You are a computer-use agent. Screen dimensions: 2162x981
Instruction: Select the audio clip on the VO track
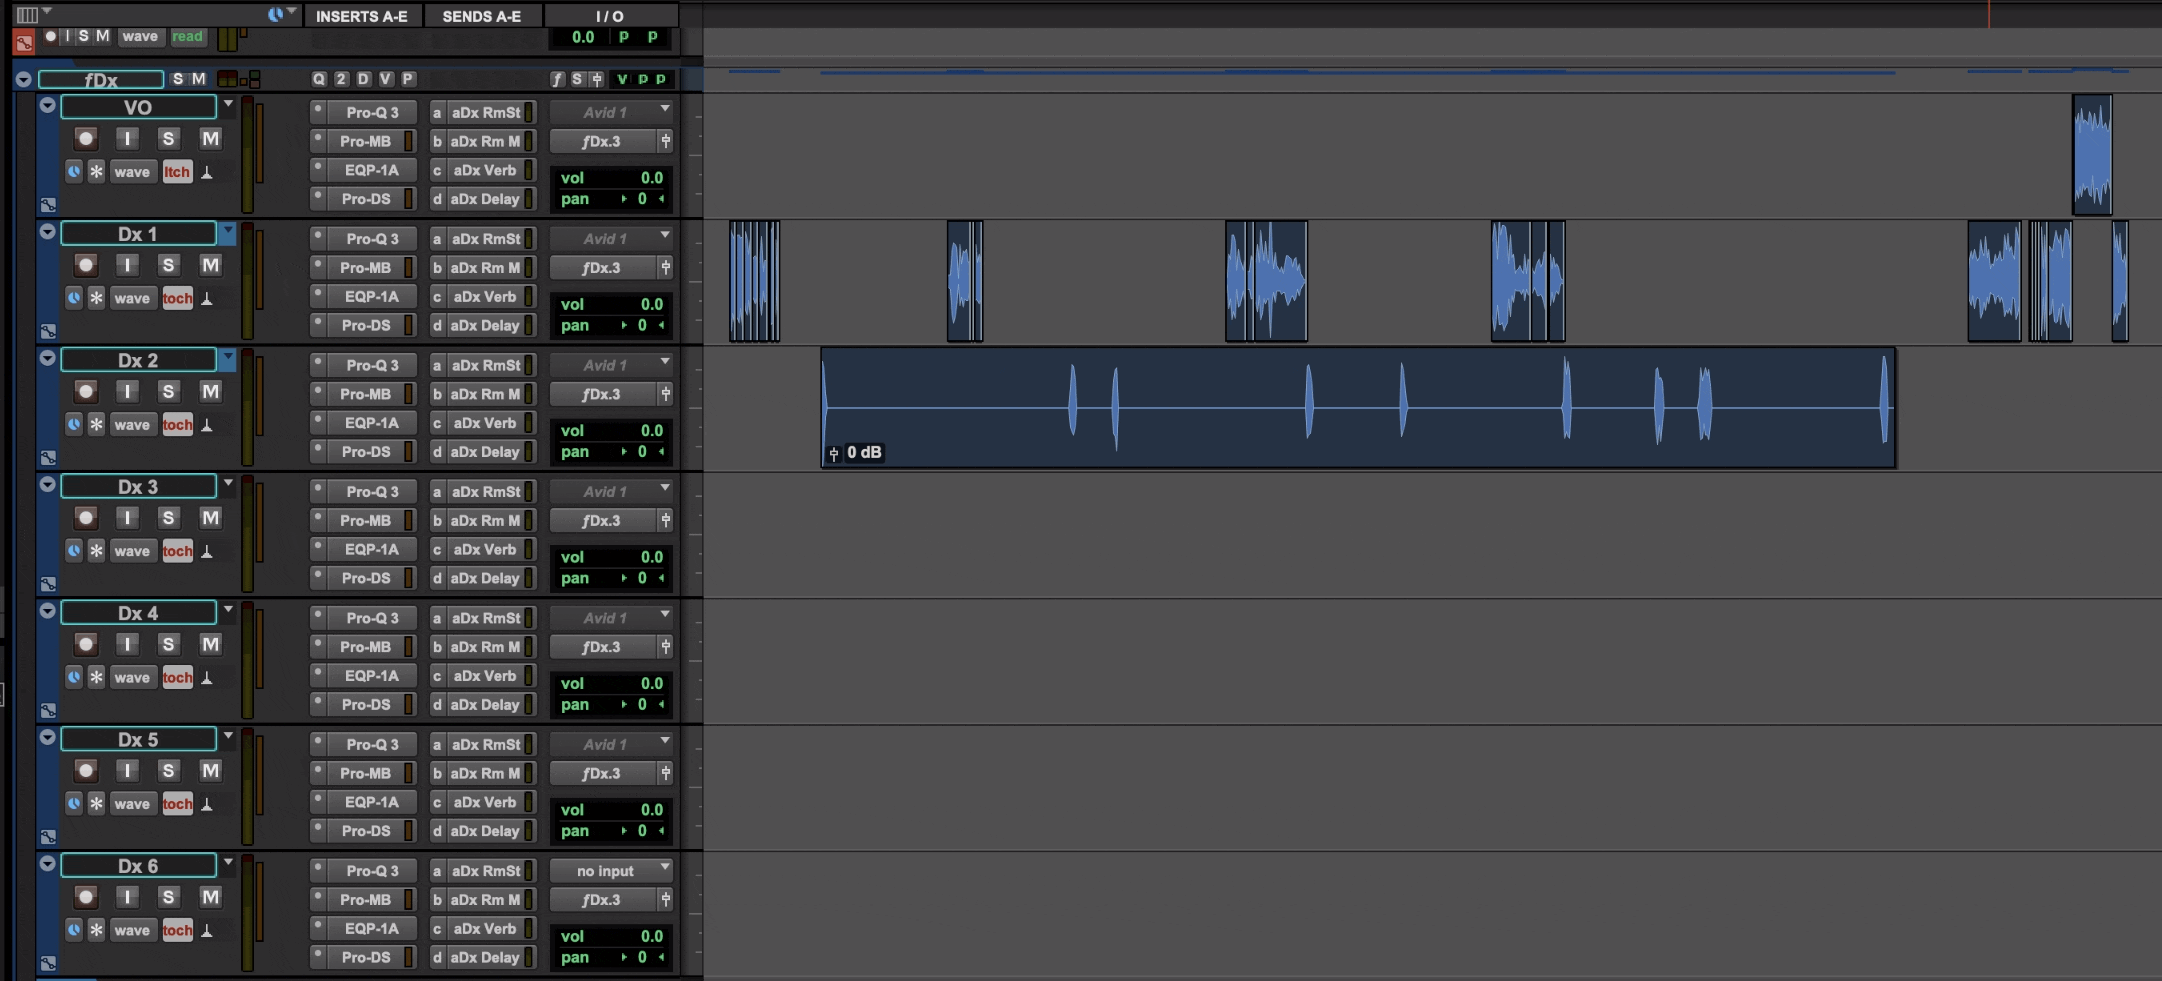point(2092,154)
